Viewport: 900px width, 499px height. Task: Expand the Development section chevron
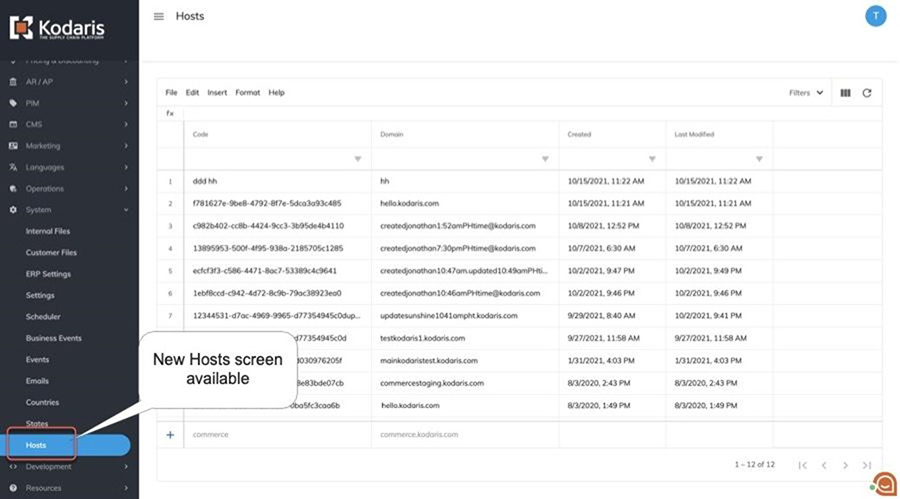[x=126, y=467]
